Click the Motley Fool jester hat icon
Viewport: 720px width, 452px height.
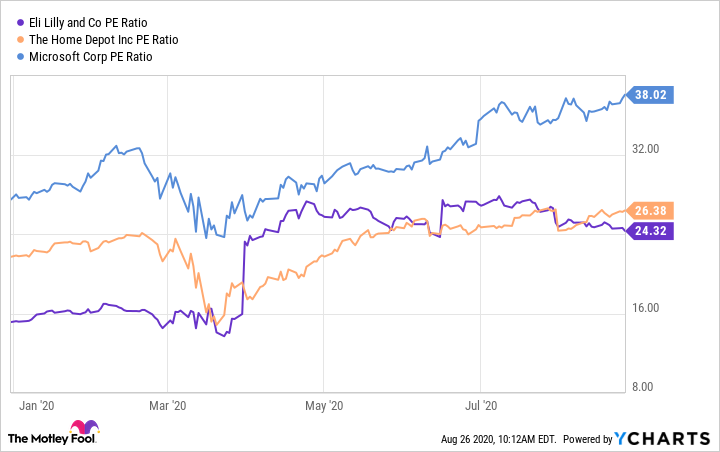(x=85, y=430)
